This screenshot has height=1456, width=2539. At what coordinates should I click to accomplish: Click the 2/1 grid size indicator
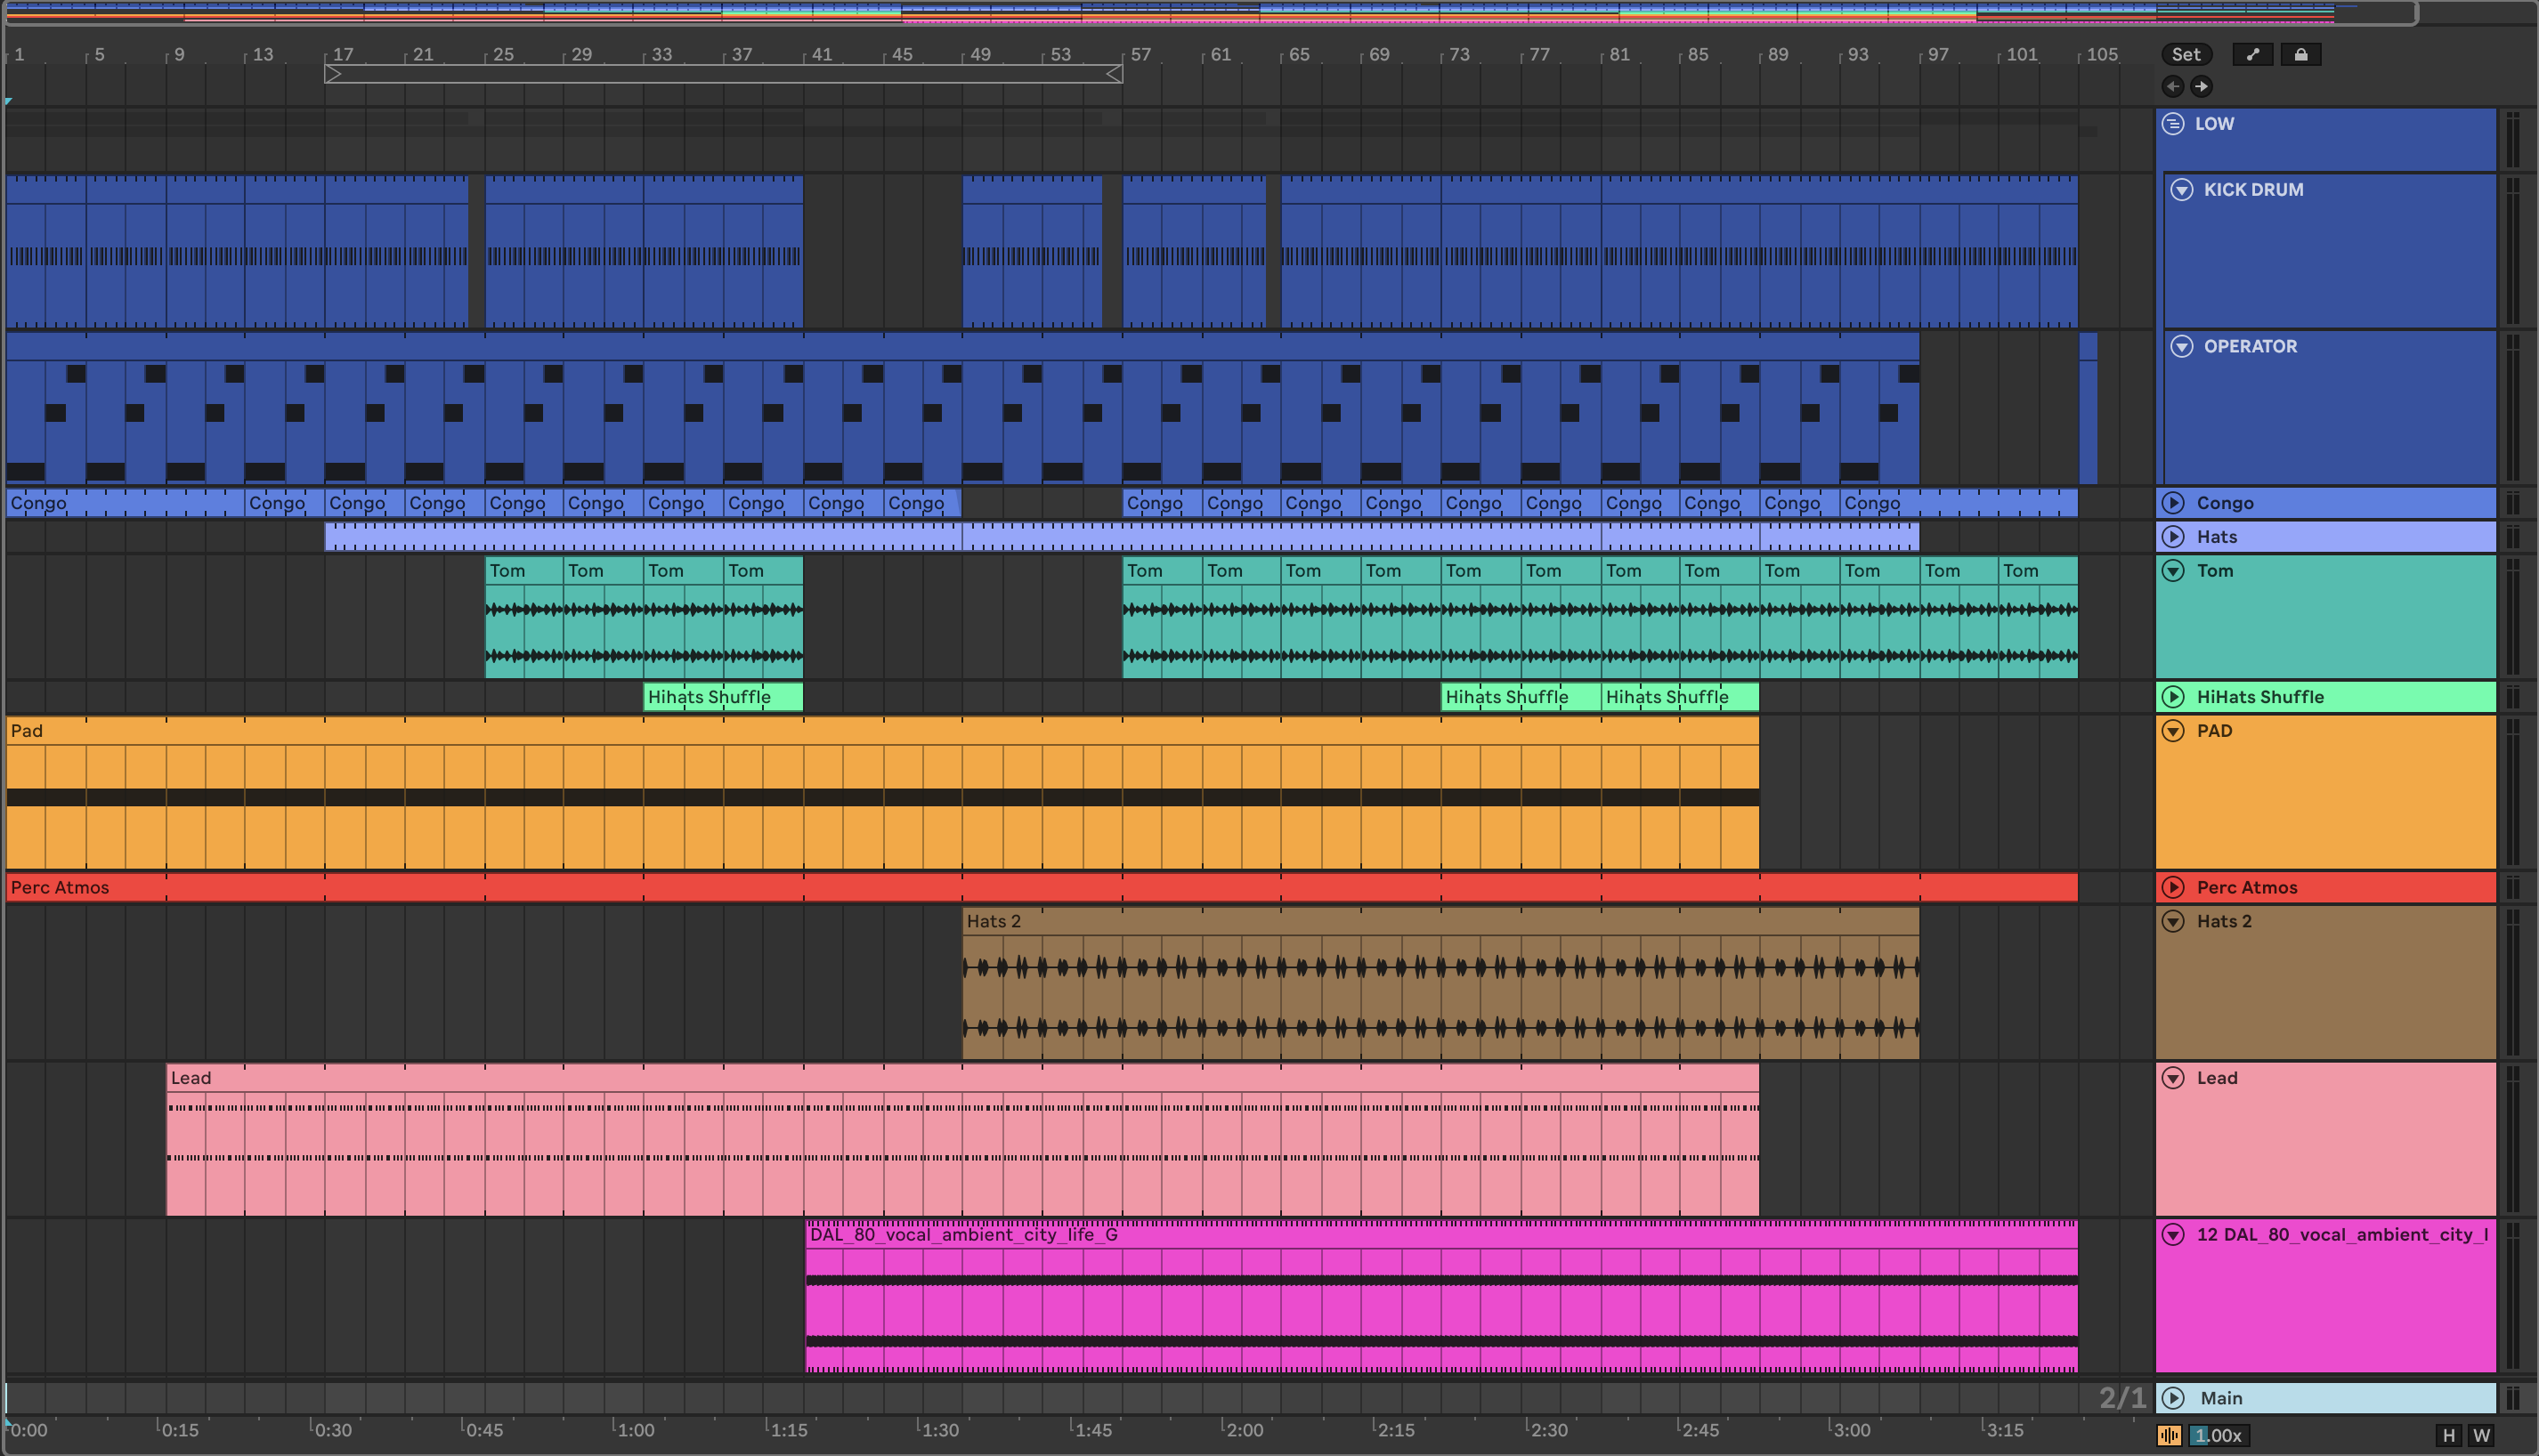point(2122,1398)
